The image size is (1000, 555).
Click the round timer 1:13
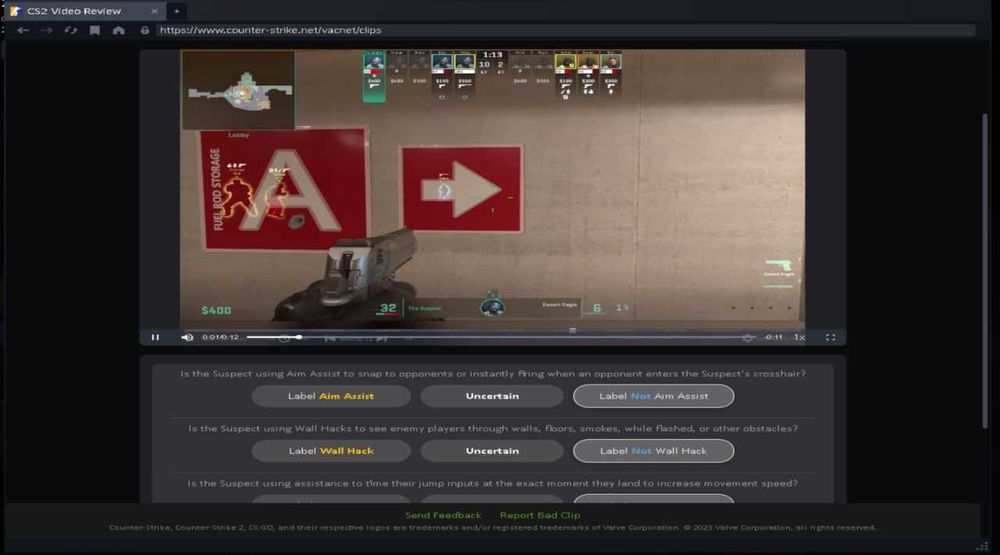(x=492, y=55)
